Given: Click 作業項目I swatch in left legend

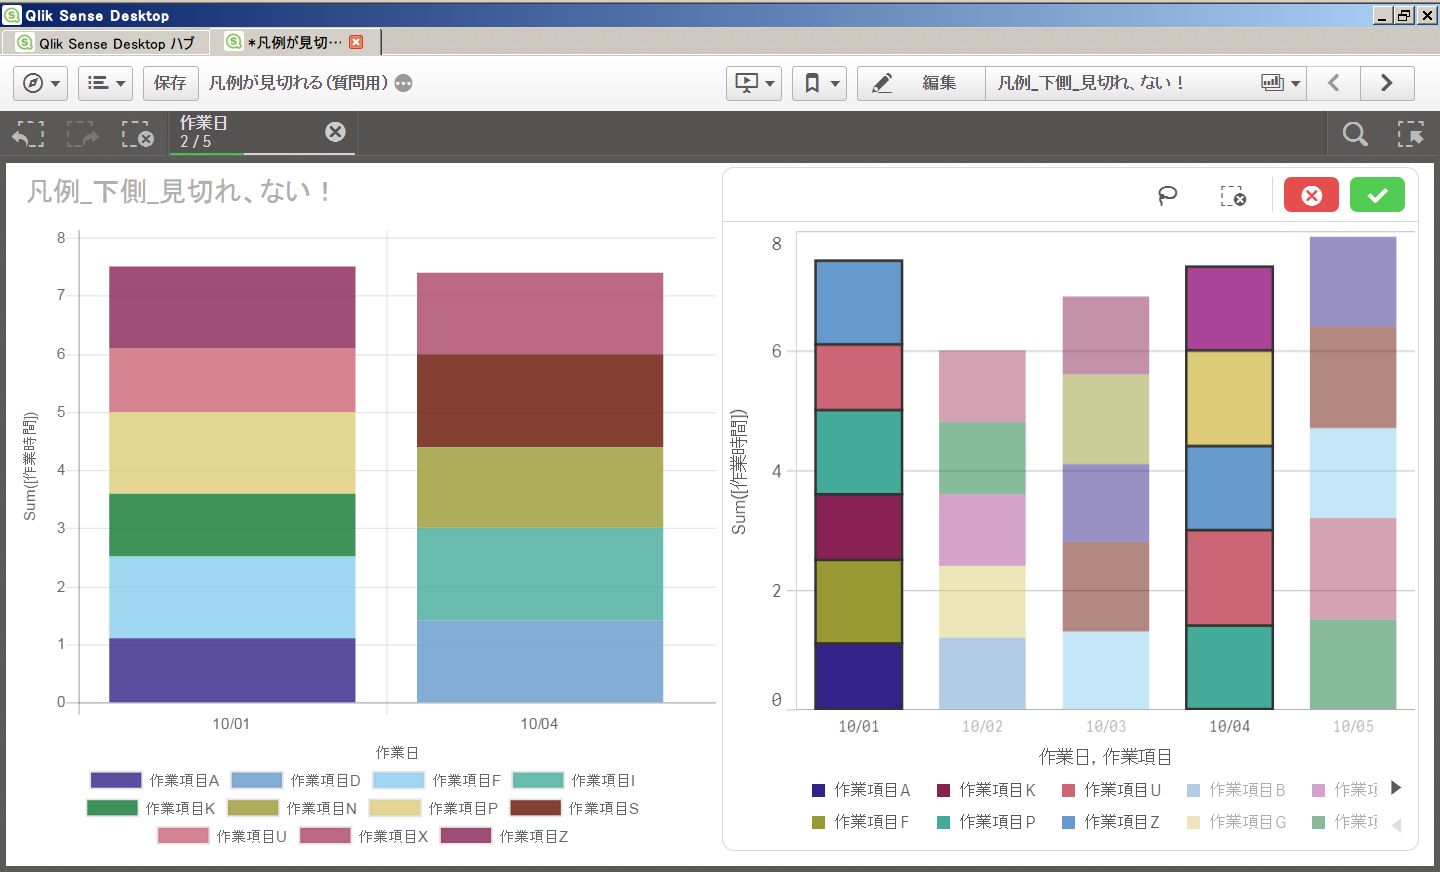Looking at the screenshot, I should coord(538,780).
